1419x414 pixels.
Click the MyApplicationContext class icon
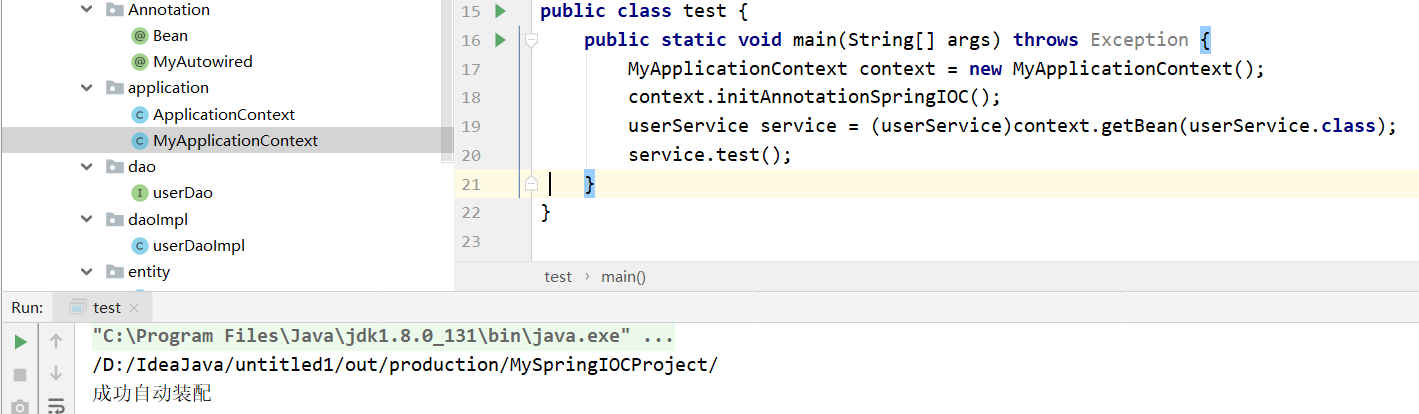(x=140, y=141)
